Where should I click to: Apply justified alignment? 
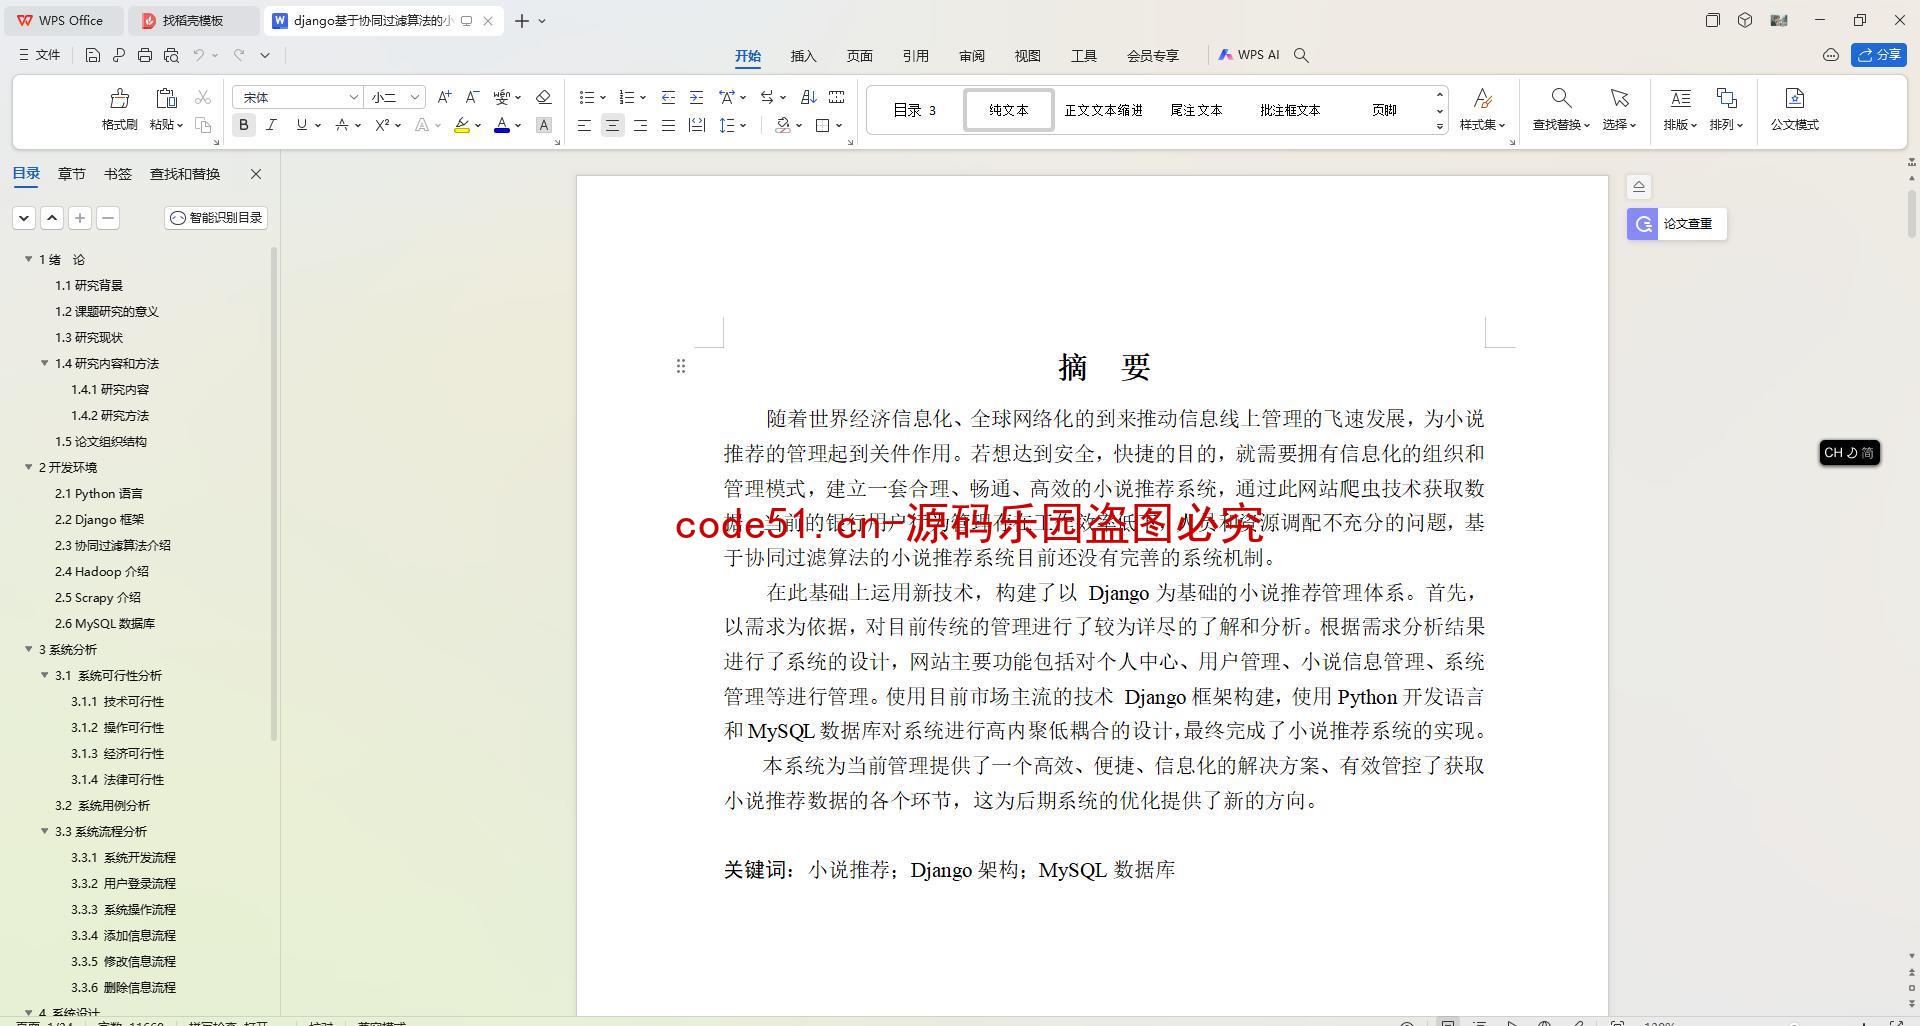click(x=668, y=125)
